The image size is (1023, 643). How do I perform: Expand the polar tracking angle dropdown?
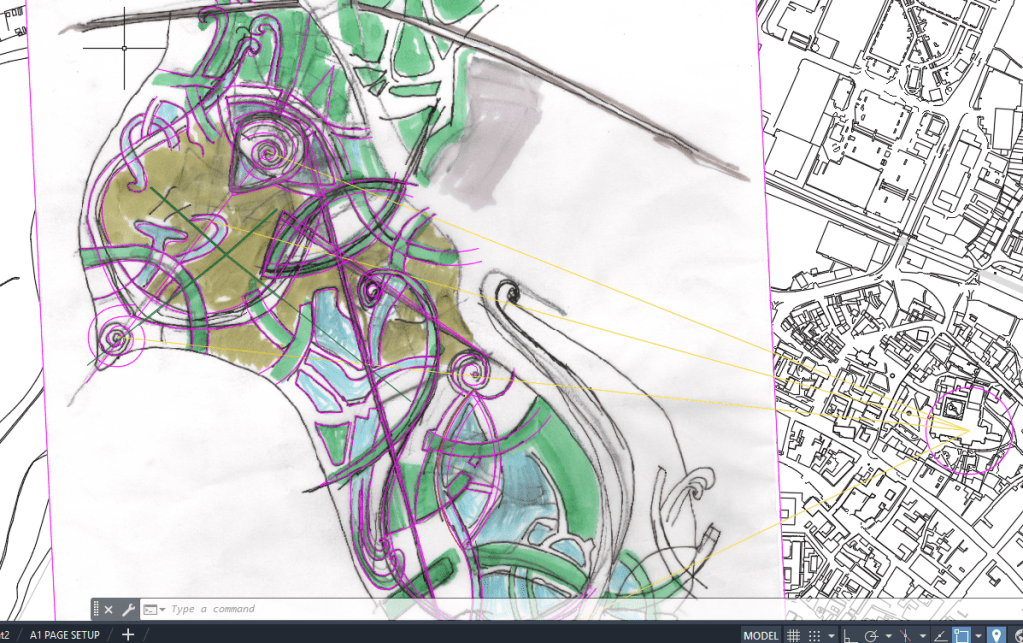pos(889,636)
